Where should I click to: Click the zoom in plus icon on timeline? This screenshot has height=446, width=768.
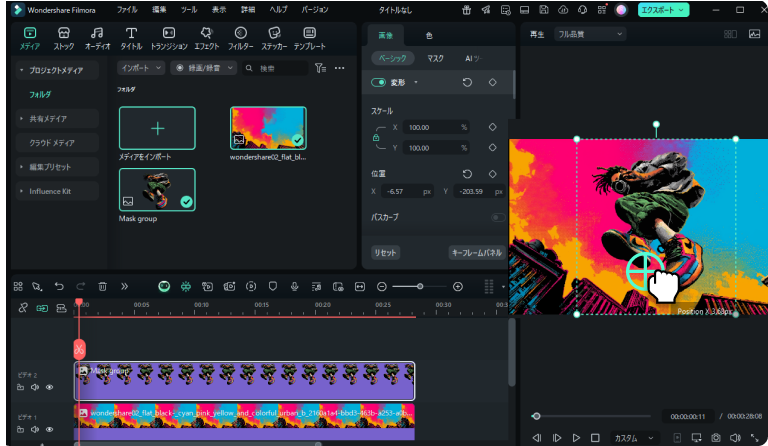click(x=458, y=286)
